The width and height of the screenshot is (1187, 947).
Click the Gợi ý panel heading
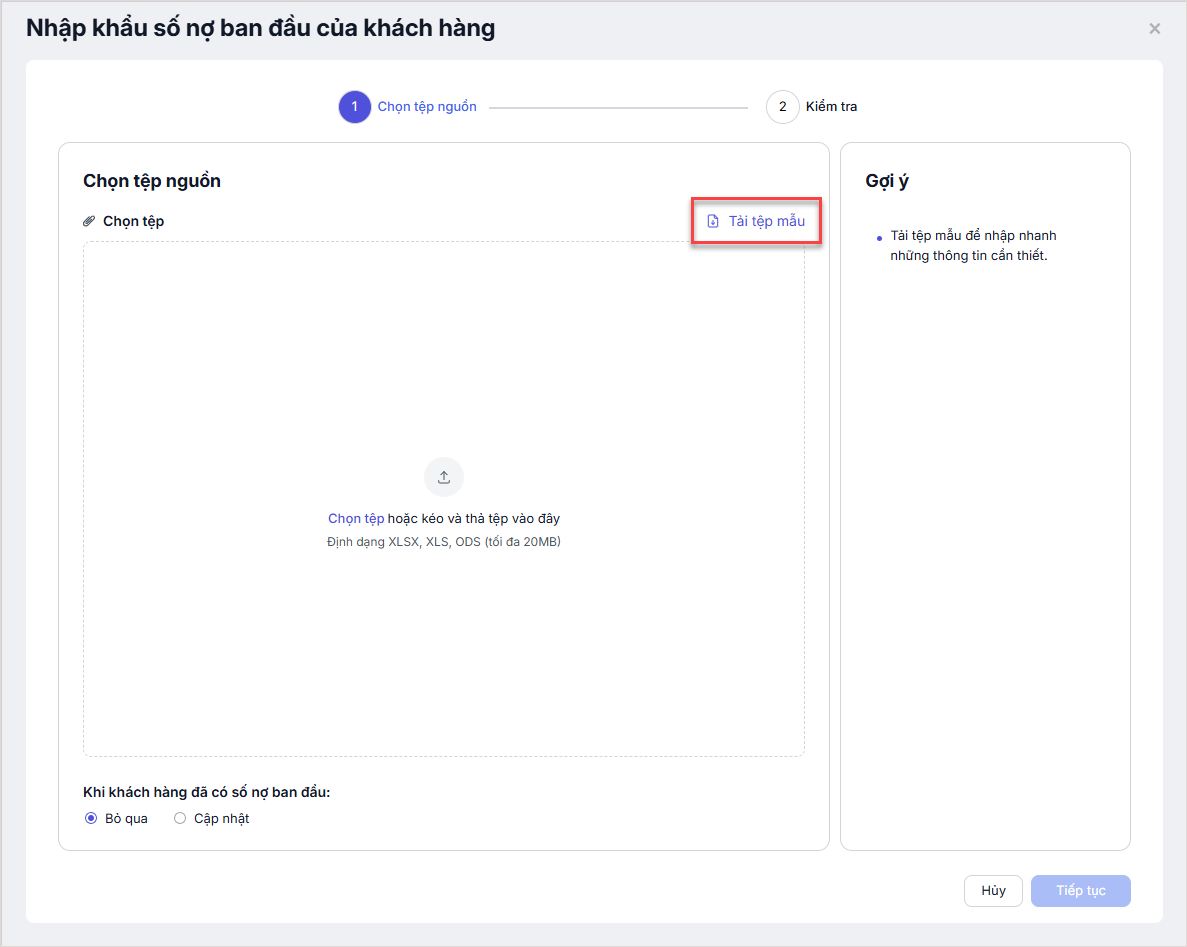point(887,181)
